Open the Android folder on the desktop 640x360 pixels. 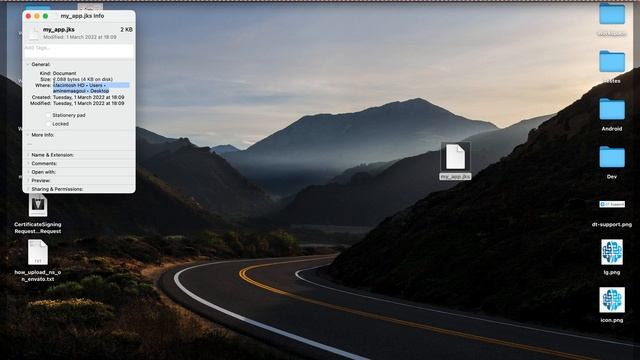(x=612, y=109)
